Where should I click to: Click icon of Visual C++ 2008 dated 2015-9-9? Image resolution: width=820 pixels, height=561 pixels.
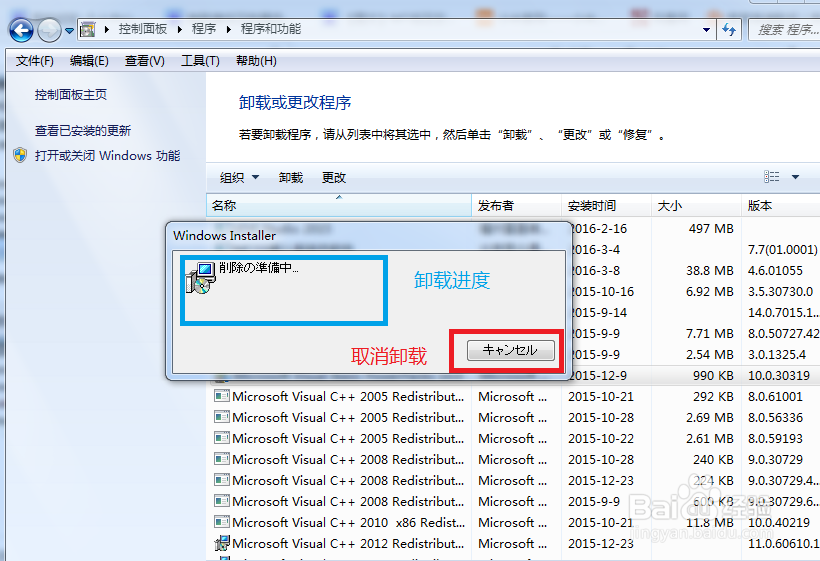click(222, 500)
